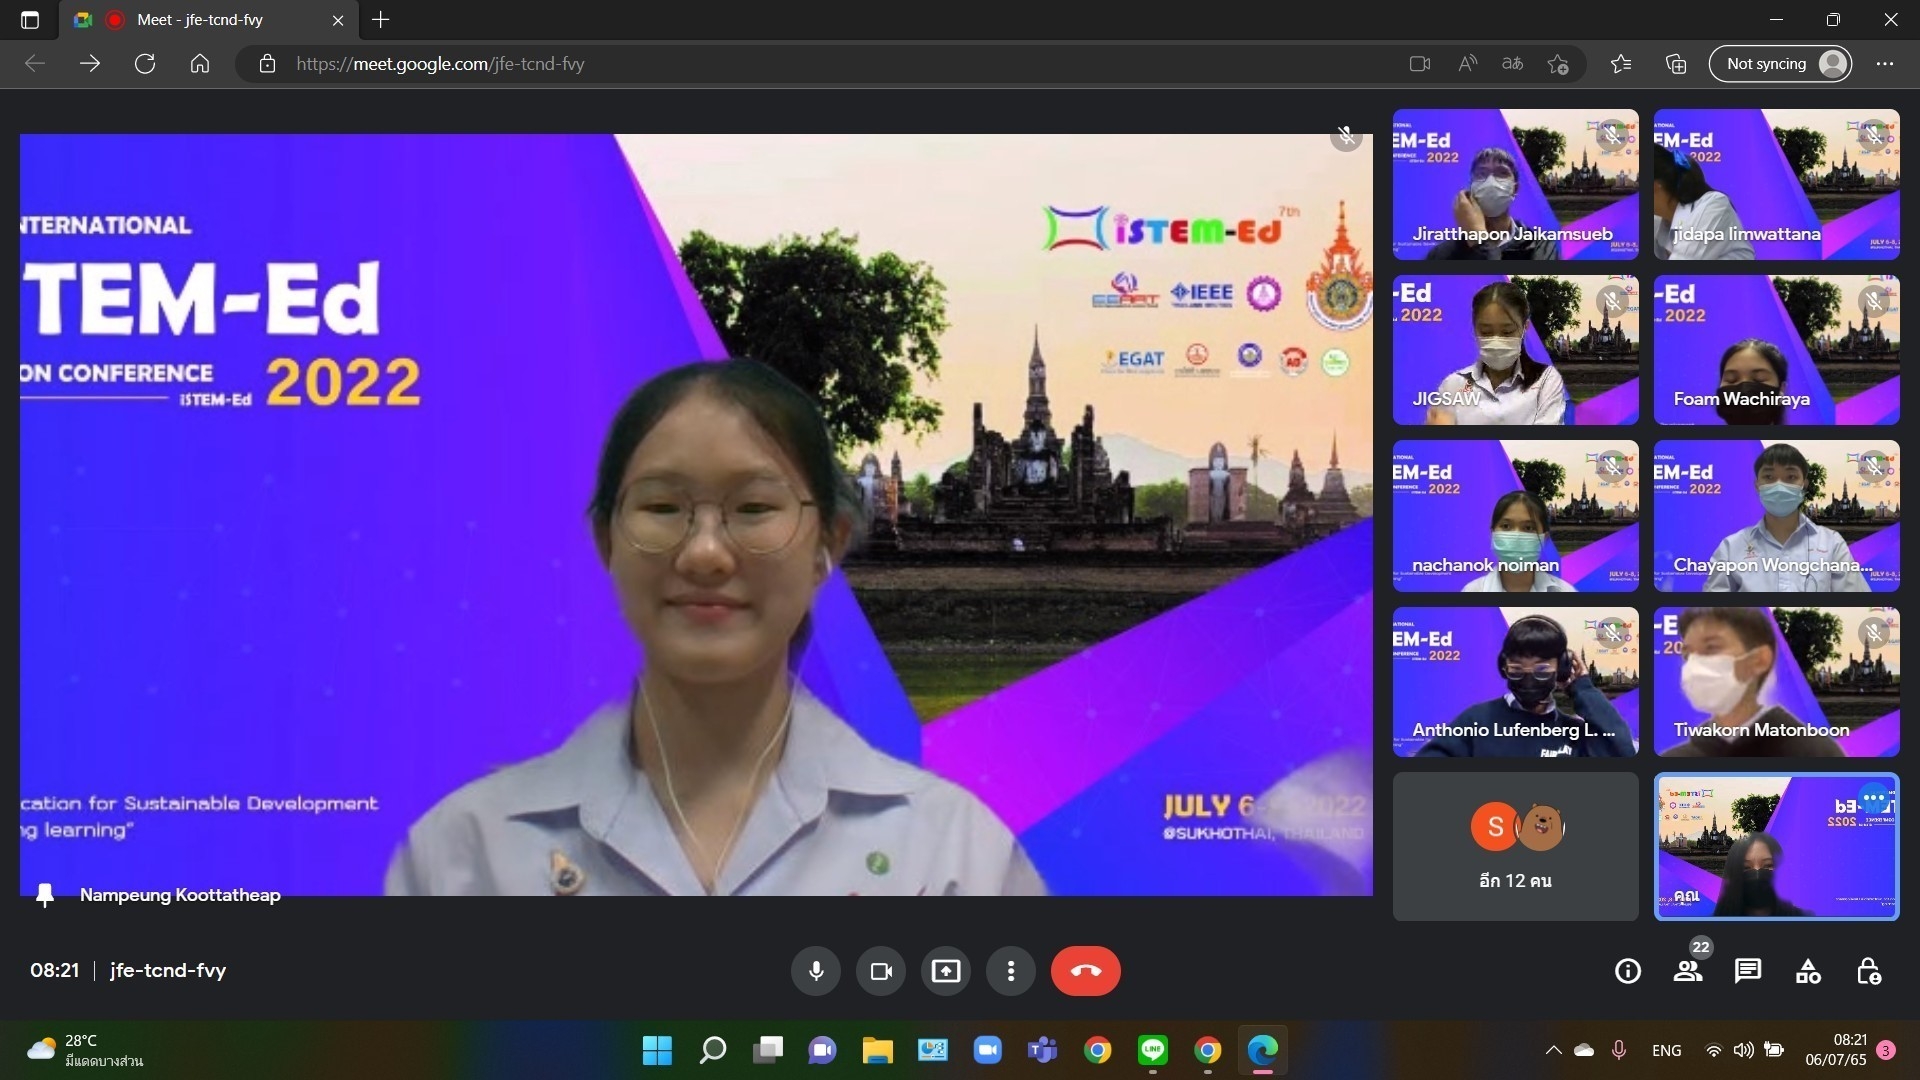Image resolution: width=1920 pixels, height=1080 pixels.
Task: Close the Meet - jfe-tcnd-fvy tab
Action: [338, 20]
